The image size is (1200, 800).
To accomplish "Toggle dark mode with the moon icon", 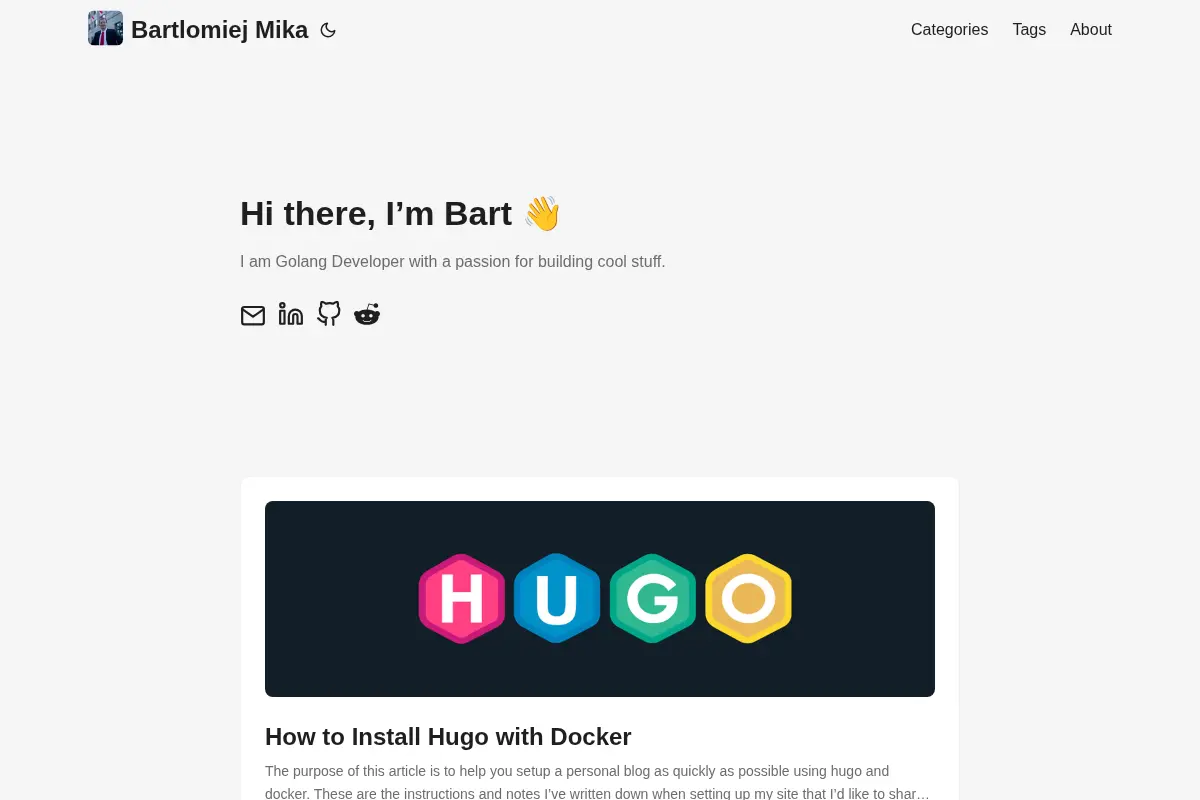I will pos(328,30).
